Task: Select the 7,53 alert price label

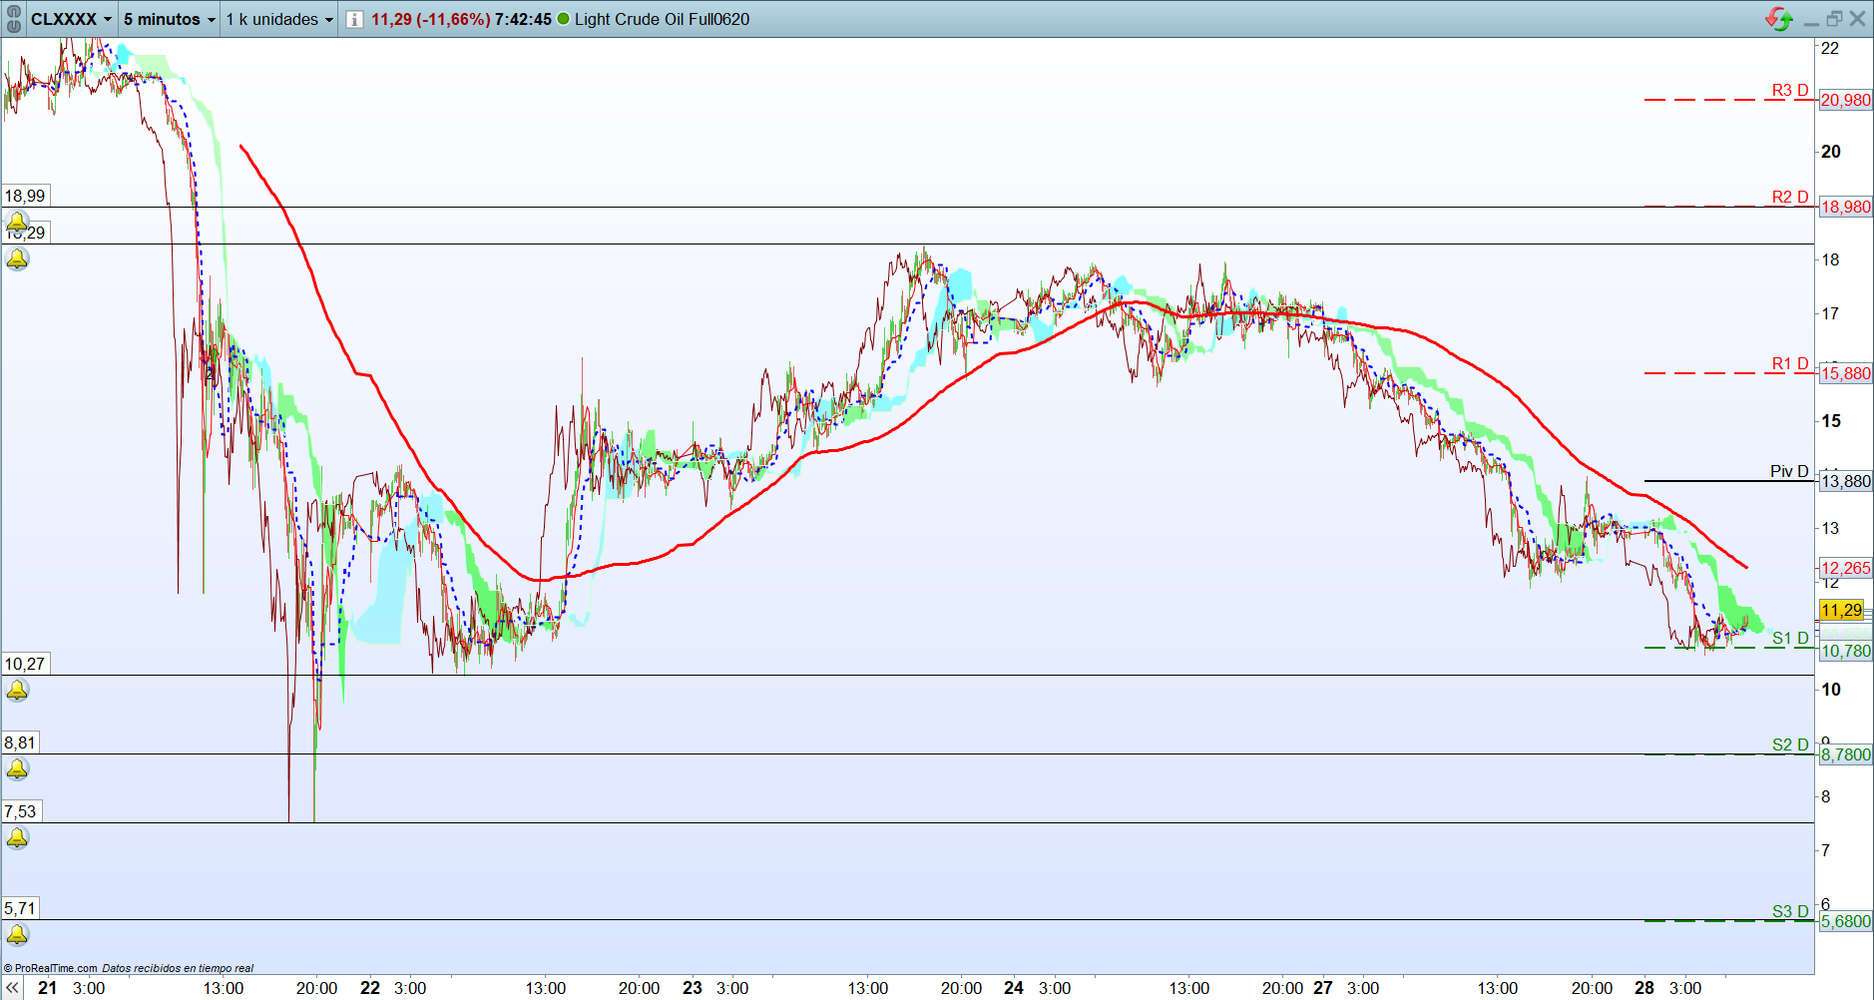Action: click(20, 812)
